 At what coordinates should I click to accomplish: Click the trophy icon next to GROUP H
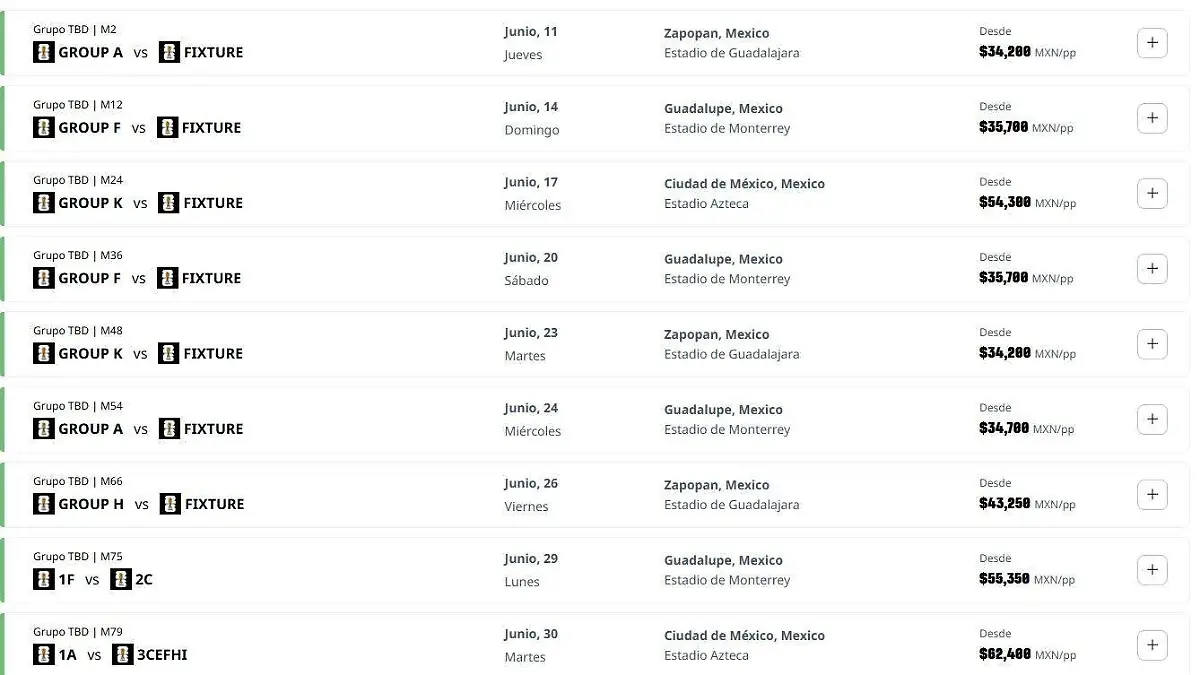[x=44, y=504]
